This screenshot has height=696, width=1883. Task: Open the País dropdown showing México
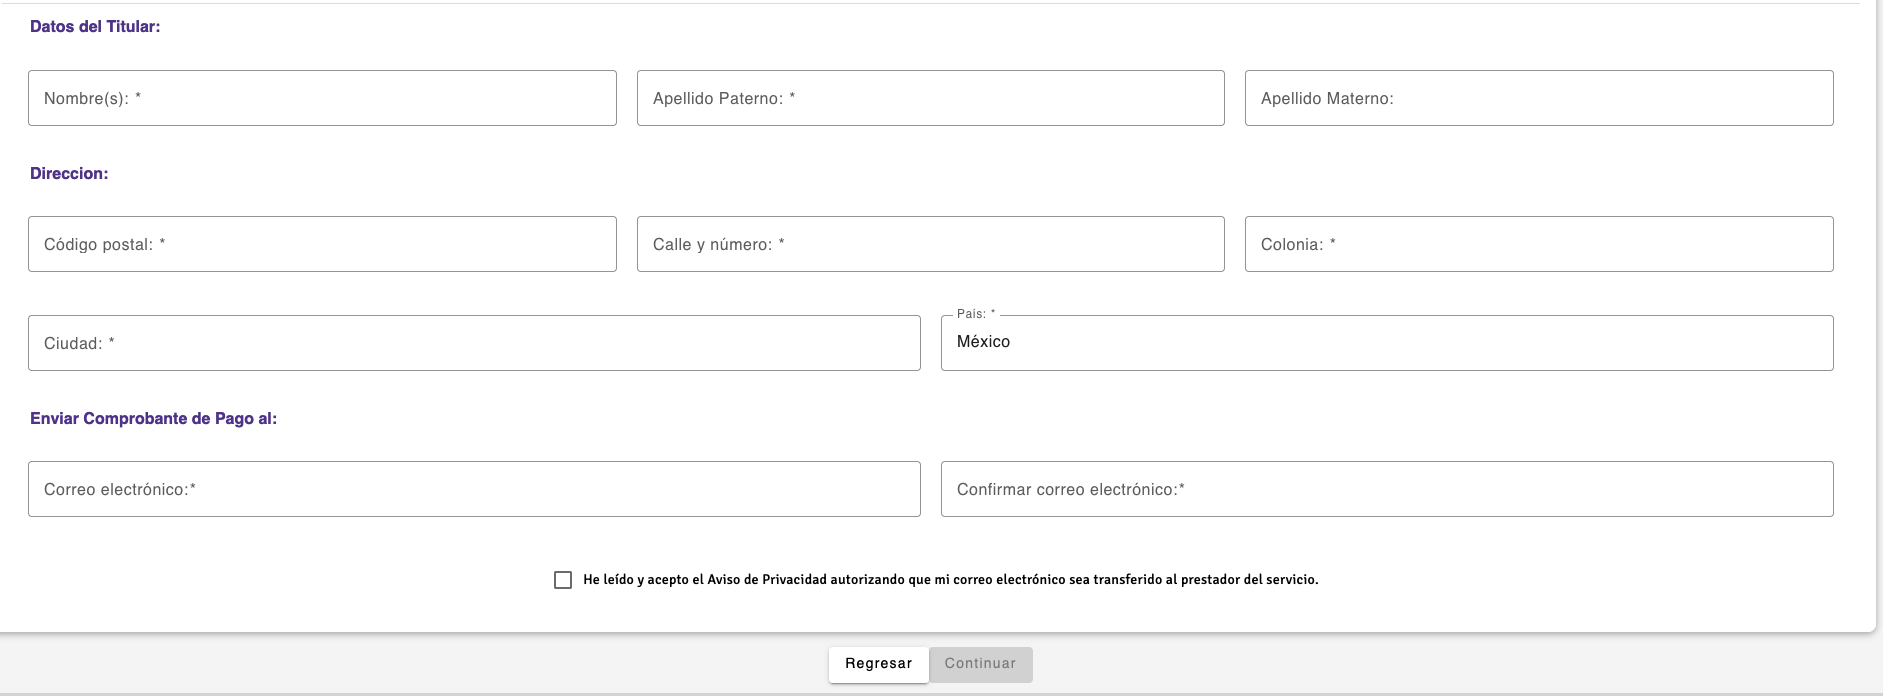[x=1387, y=343]
